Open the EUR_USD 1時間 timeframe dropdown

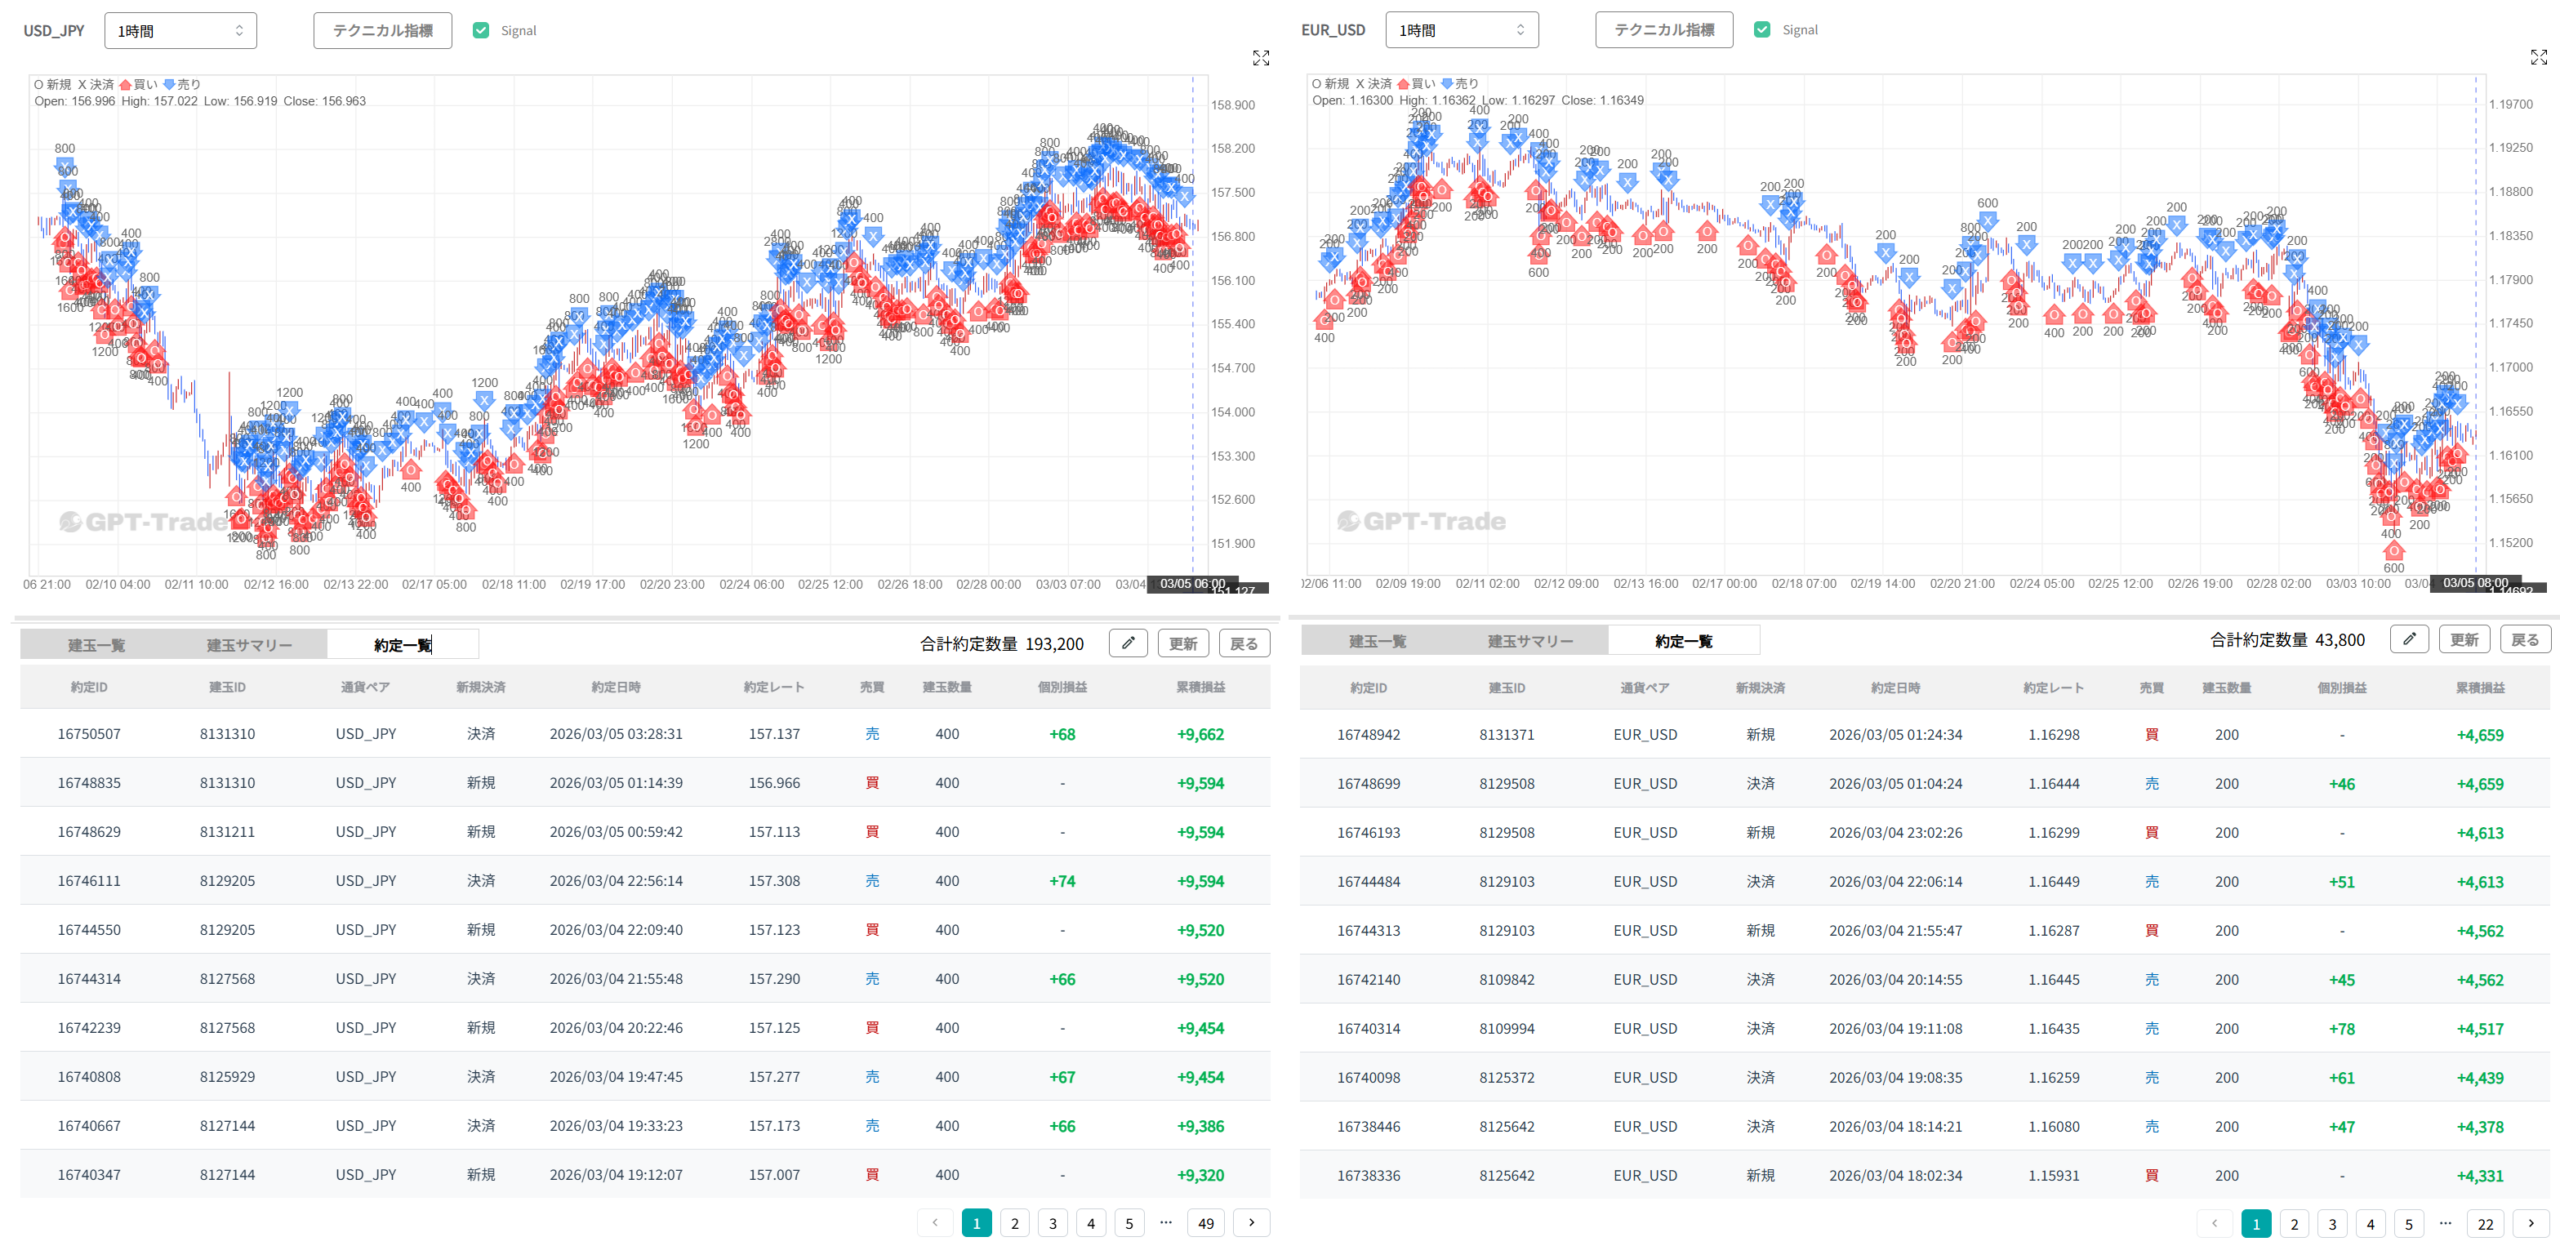(x=1461, y=30)
